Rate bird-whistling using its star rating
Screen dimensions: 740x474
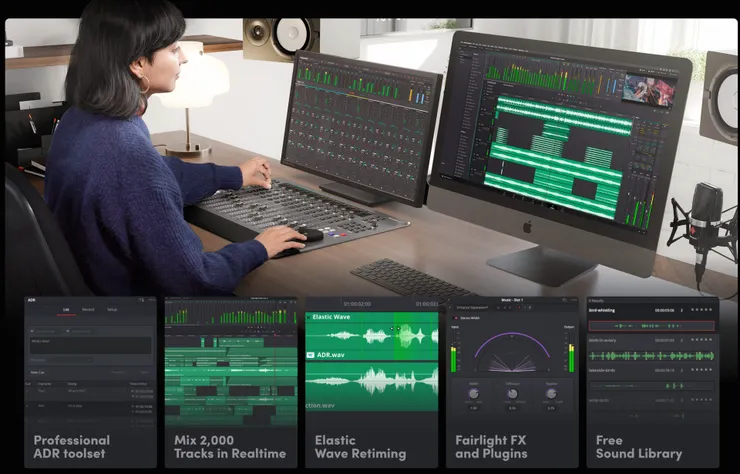click(702, 310)
